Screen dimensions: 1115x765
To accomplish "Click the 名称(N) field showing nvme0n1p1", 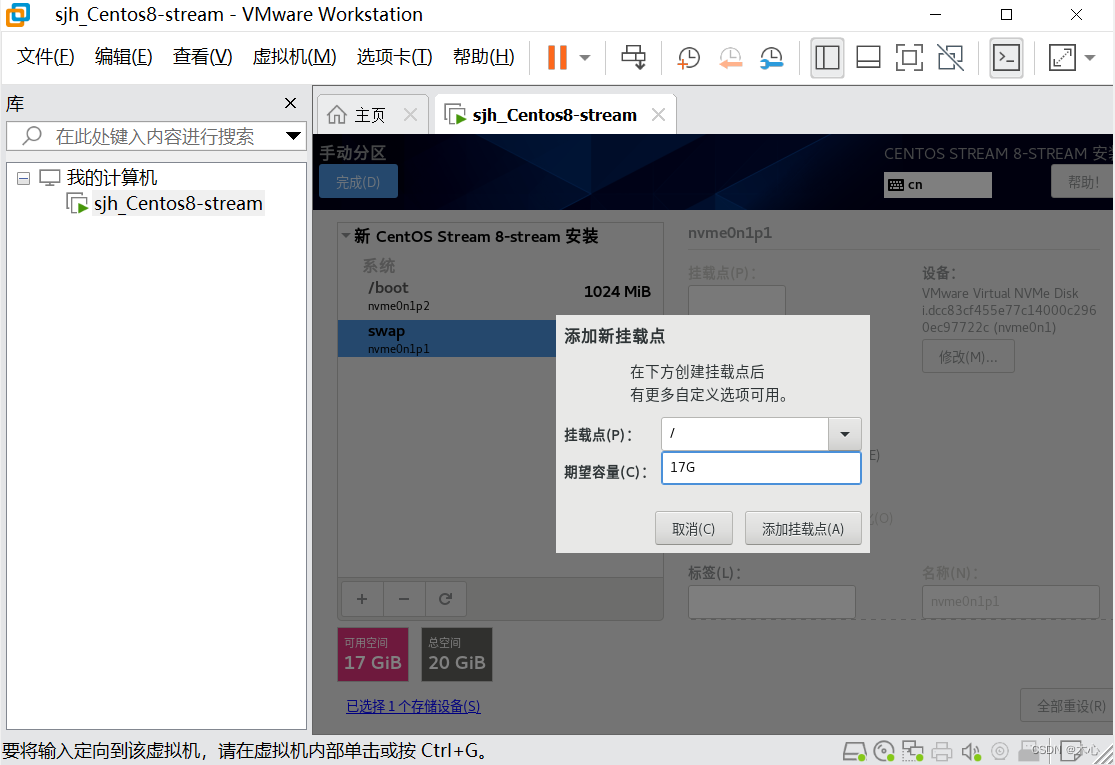I will [x=1010, y=601].
